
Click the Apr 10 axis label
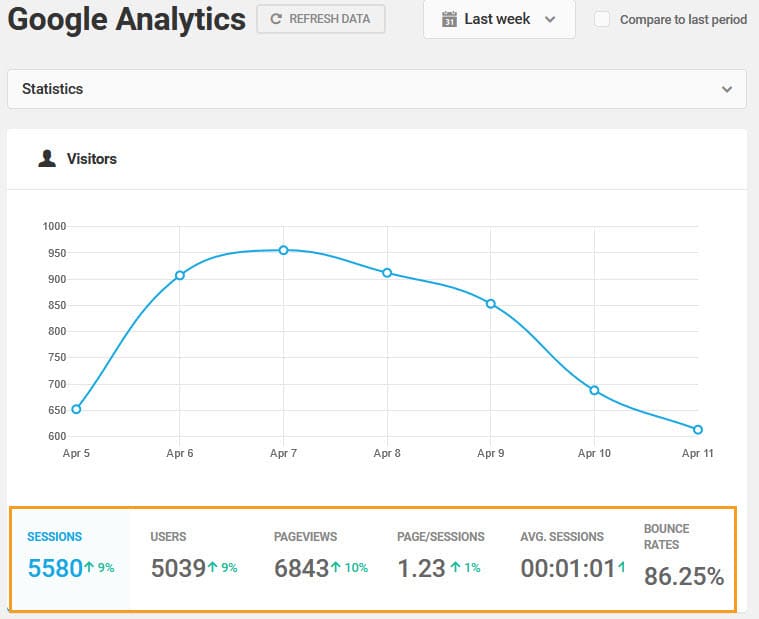point(594,453)
